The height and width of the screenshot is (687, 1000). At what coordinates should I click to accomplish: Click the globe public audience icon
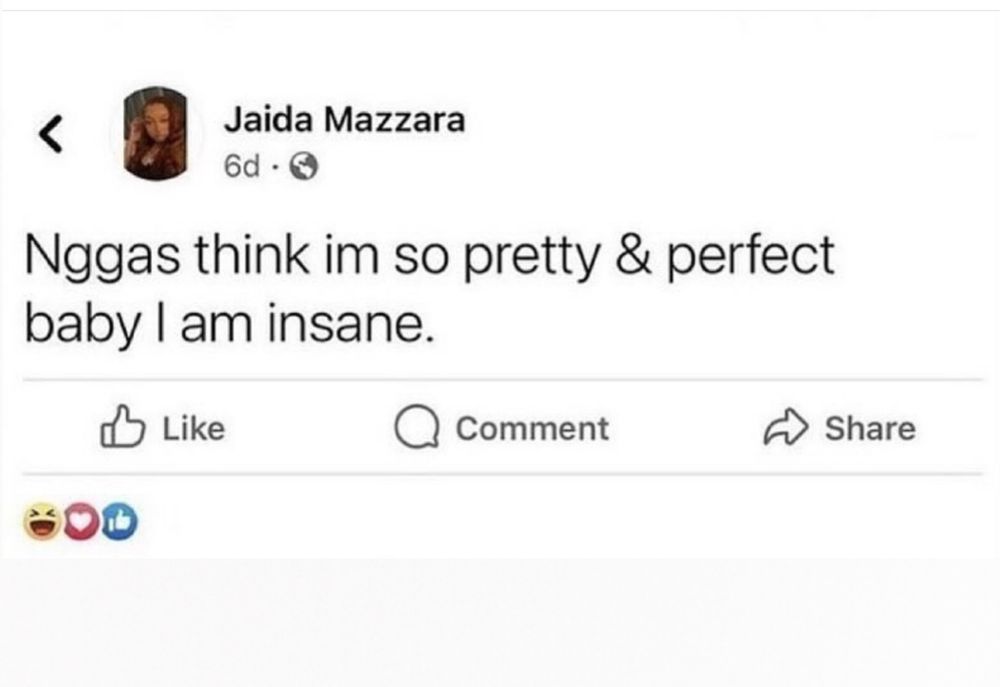tap(304, 167)
